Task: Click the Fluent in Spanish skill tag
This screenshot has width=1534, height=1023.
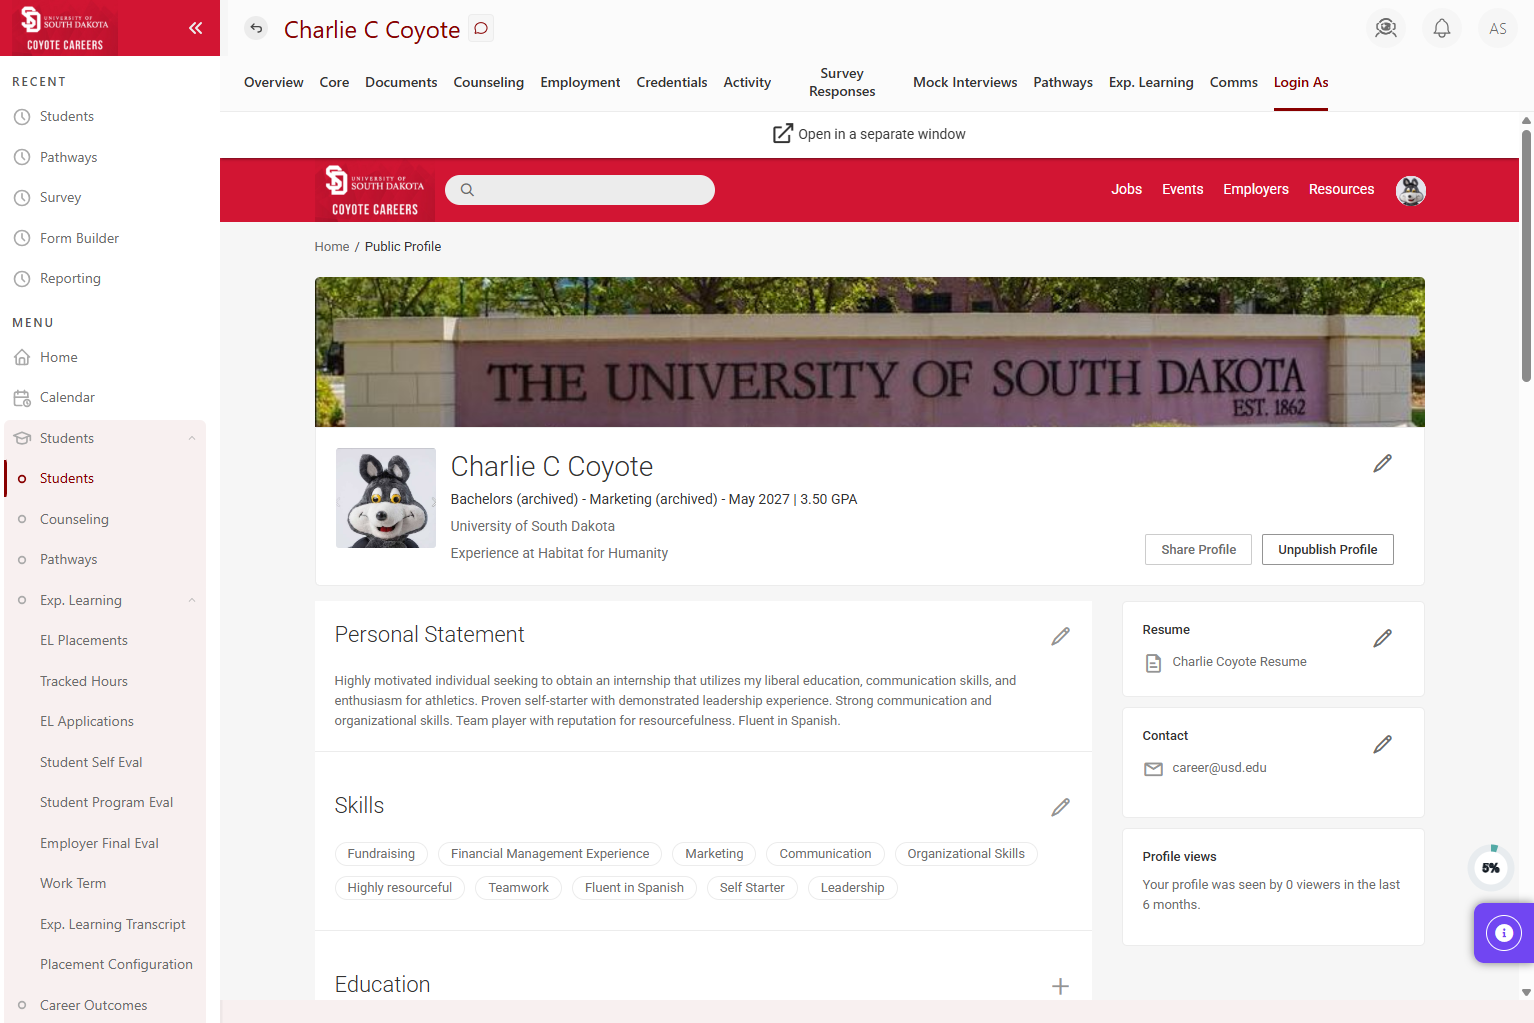Action: click(634, 888)
